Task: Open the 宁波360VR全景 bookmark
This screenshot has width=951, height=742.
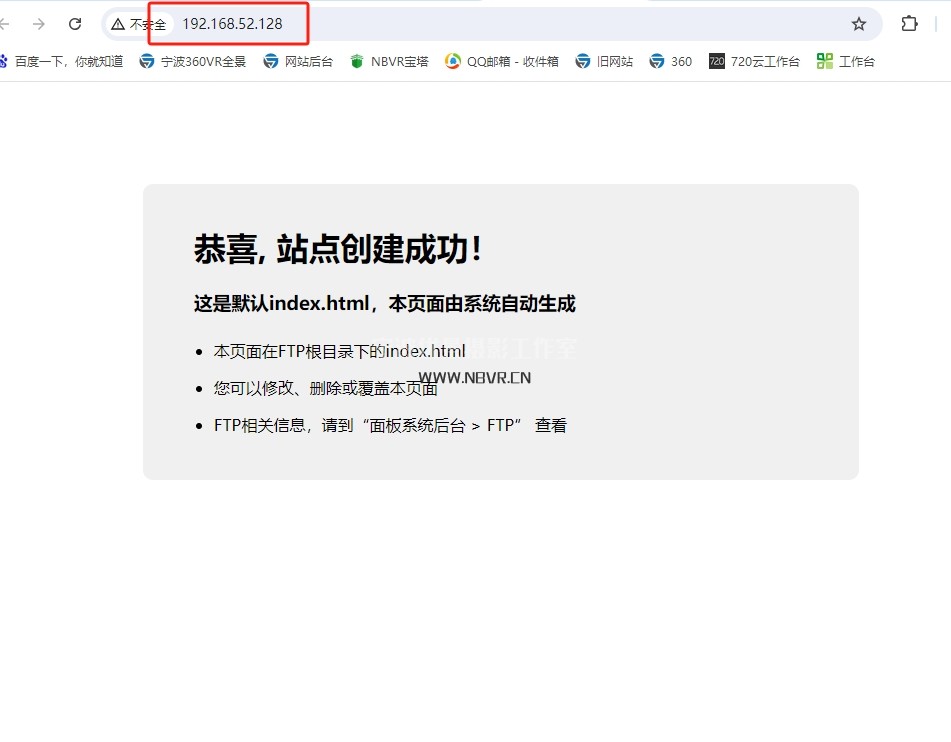Action: [x=193, y=61]
